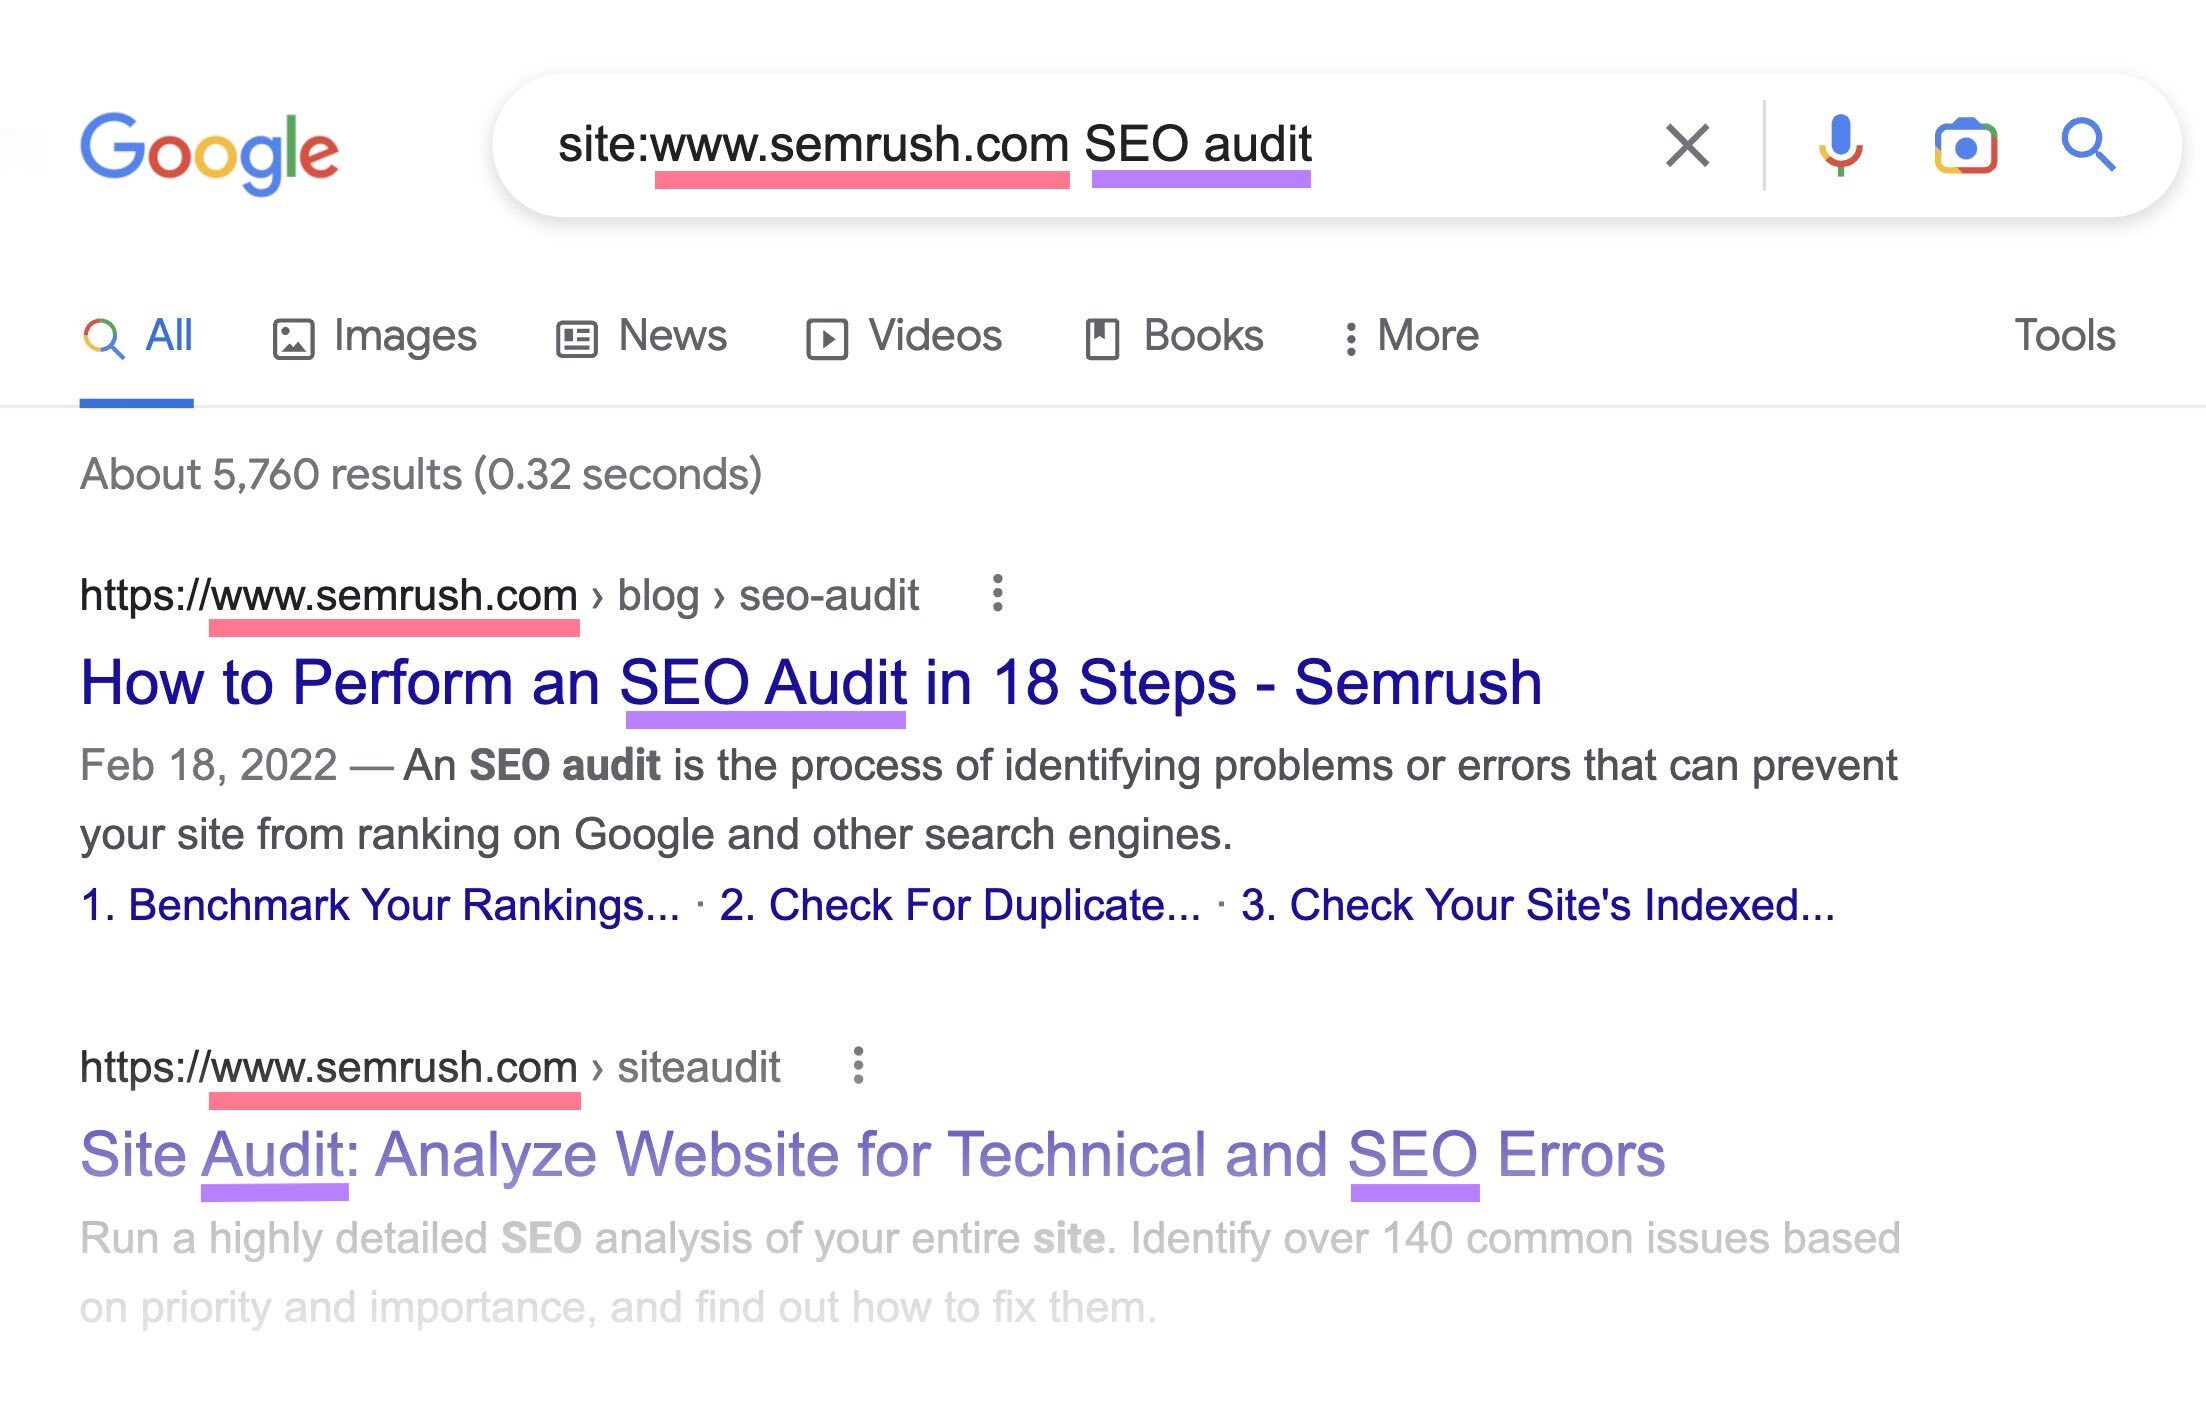This screenshot has width=2206, height=1410.
Task: Open "How to Perform an SEO Audit" result
Action: point(810,683)
